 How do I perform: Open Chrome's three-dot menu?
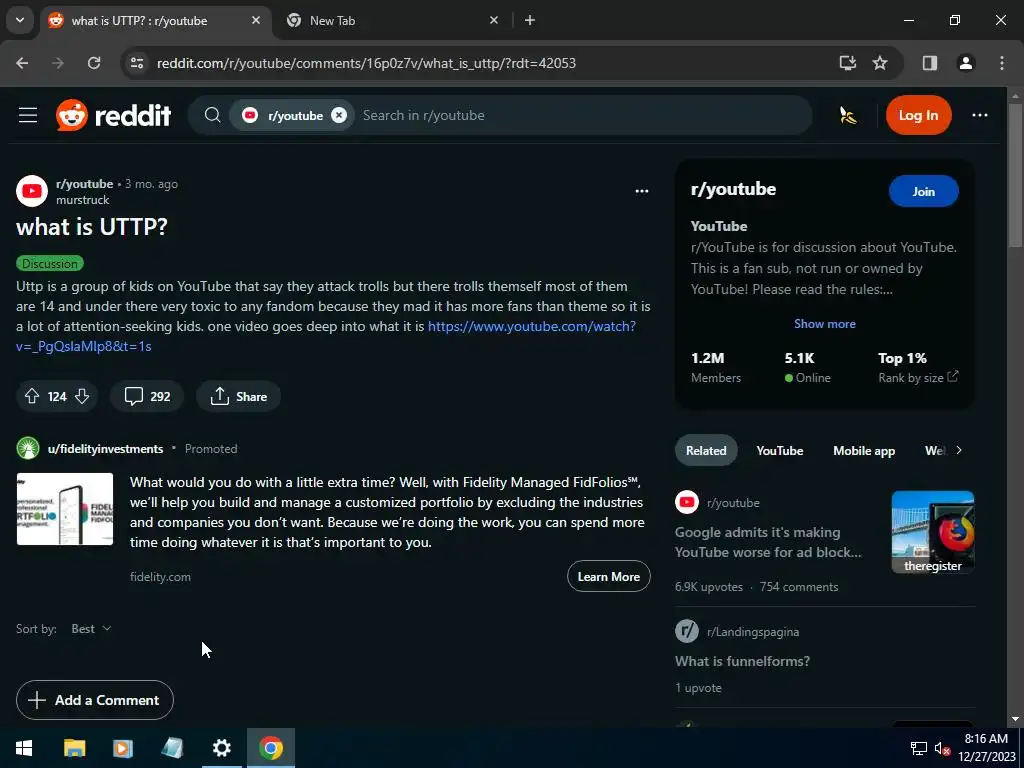[x=1002, y=63]
